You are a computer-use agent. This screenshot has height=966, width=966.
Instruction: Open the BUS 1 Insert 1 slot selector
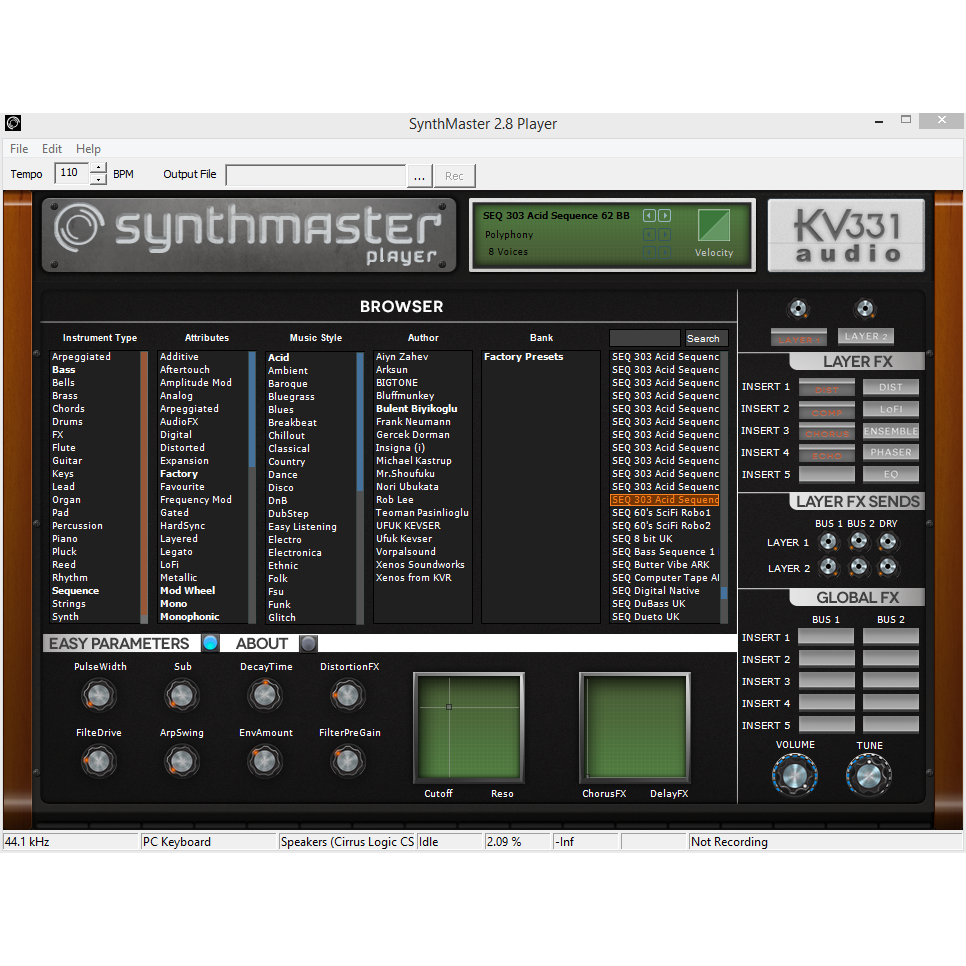click(826, 637)
